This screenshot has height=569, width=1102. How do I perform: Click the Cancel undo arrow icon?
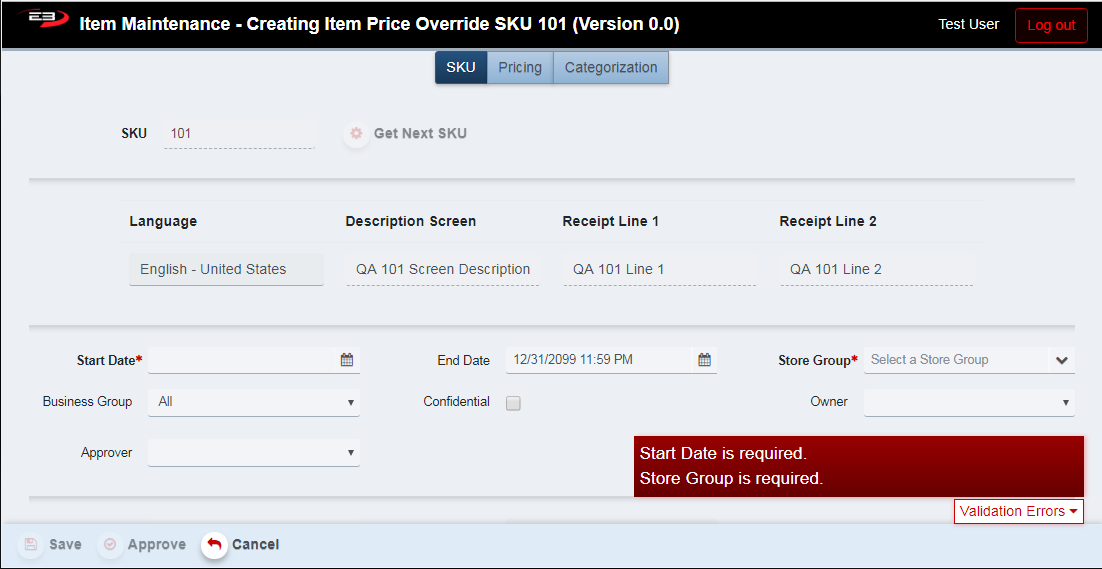click(x=214, y=545)
